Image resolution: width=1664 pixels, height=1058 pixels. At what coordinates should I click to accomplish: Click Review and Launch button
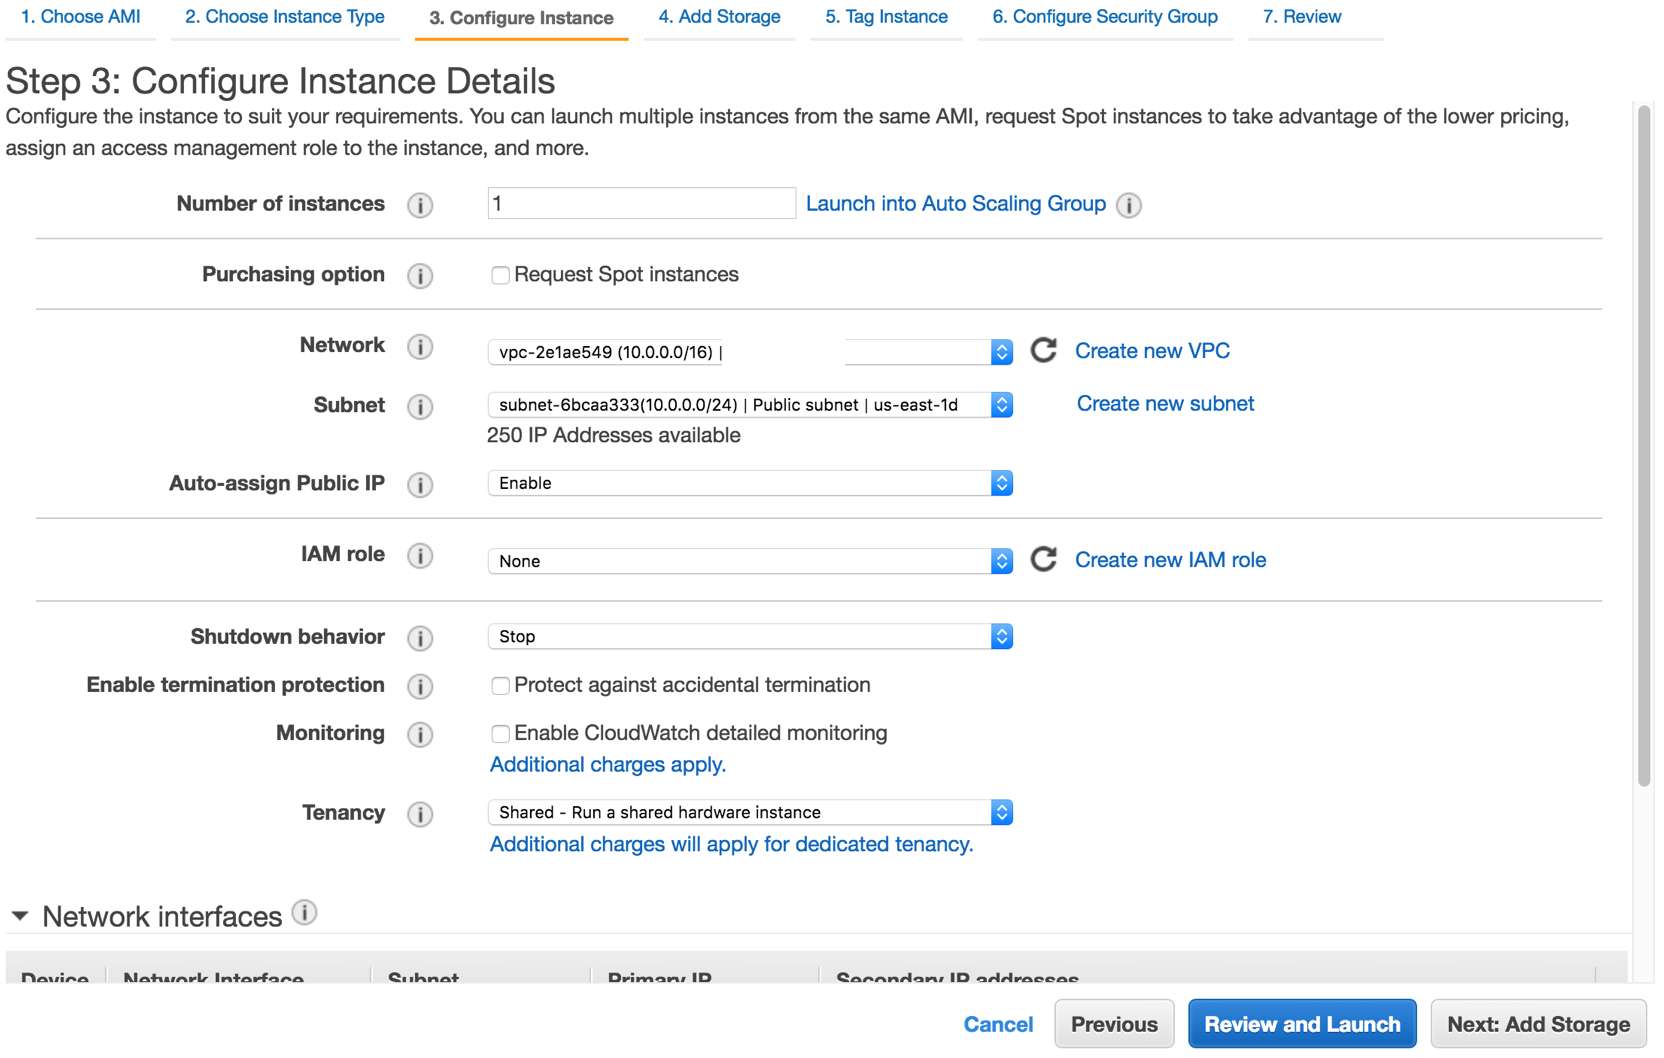1302,1024
